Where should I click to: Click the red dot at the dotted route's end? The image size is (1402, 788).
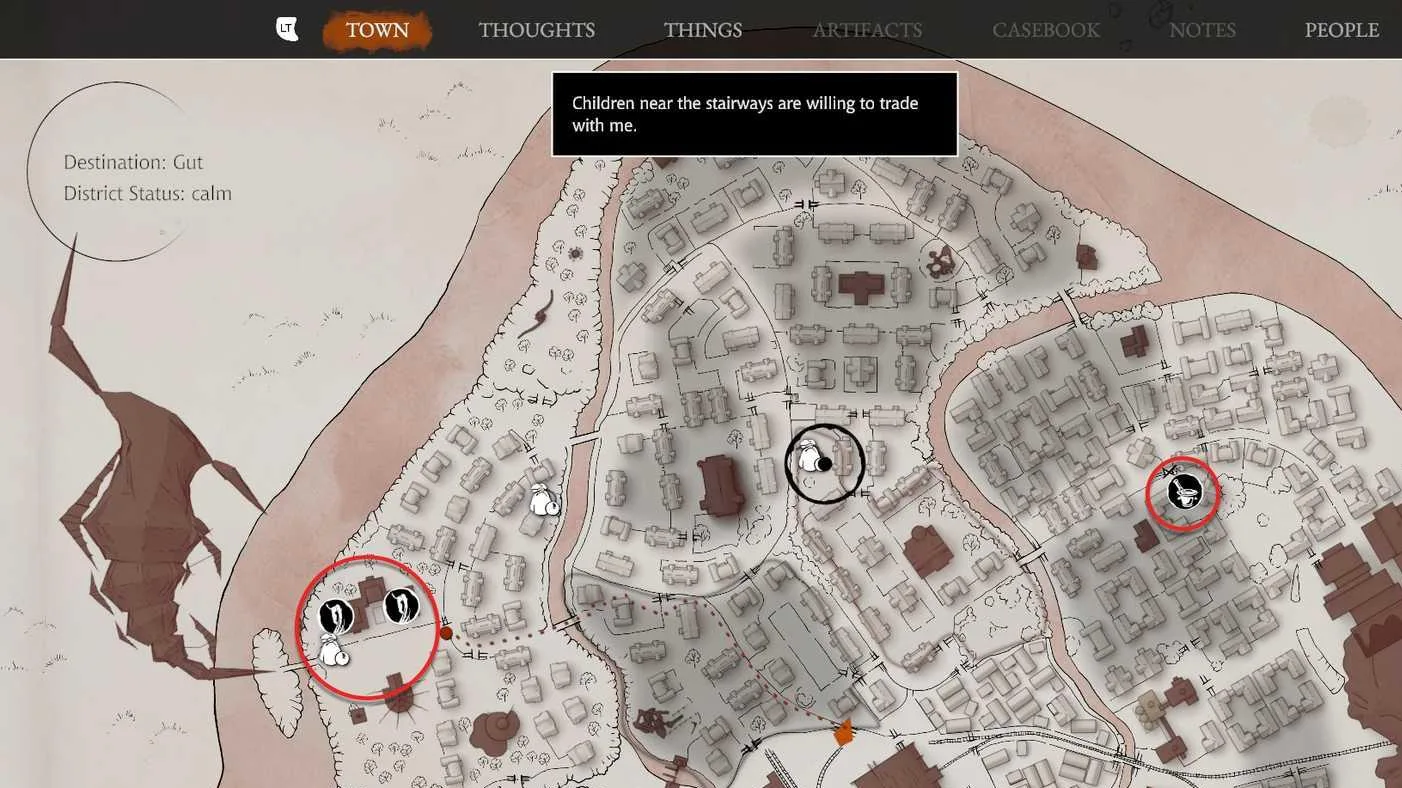pyautogui.click(x=446, y=633)
